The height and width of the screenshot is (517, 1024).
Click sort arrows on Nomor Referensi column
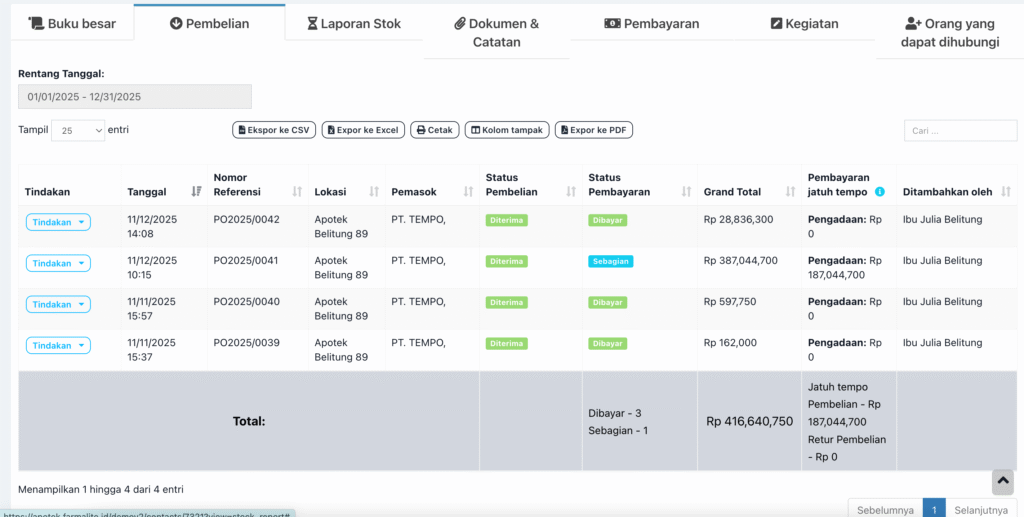(297, 192)
